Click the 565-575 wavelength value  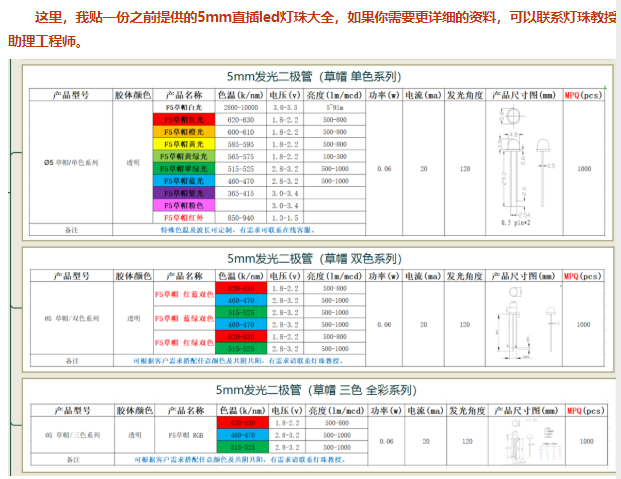click(241, 156)
